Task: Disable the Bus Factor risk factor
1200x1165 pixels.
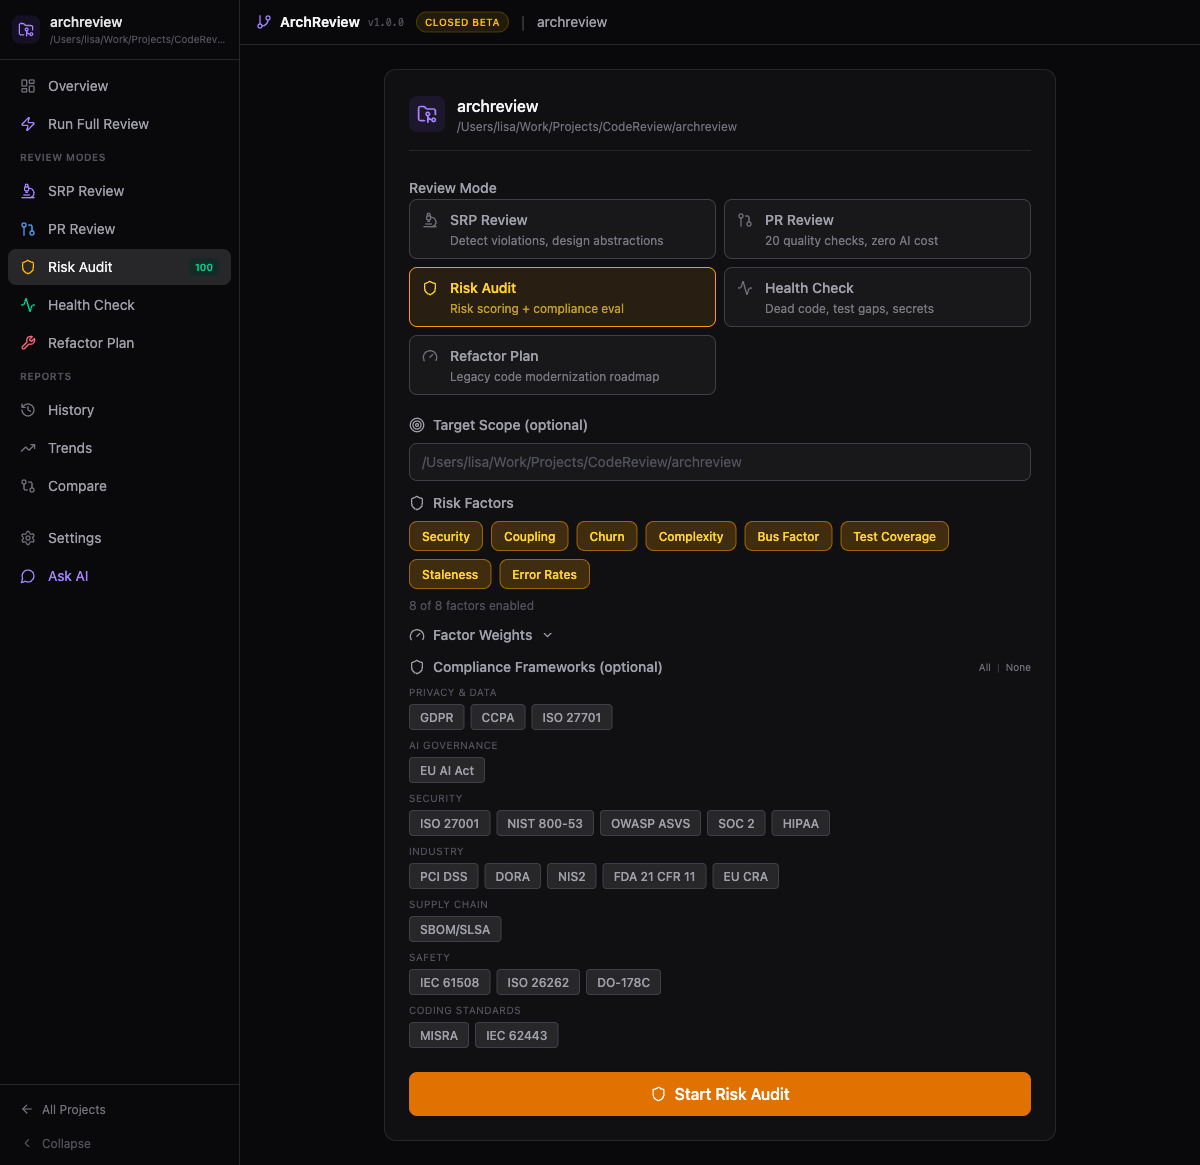Action: 788,537
